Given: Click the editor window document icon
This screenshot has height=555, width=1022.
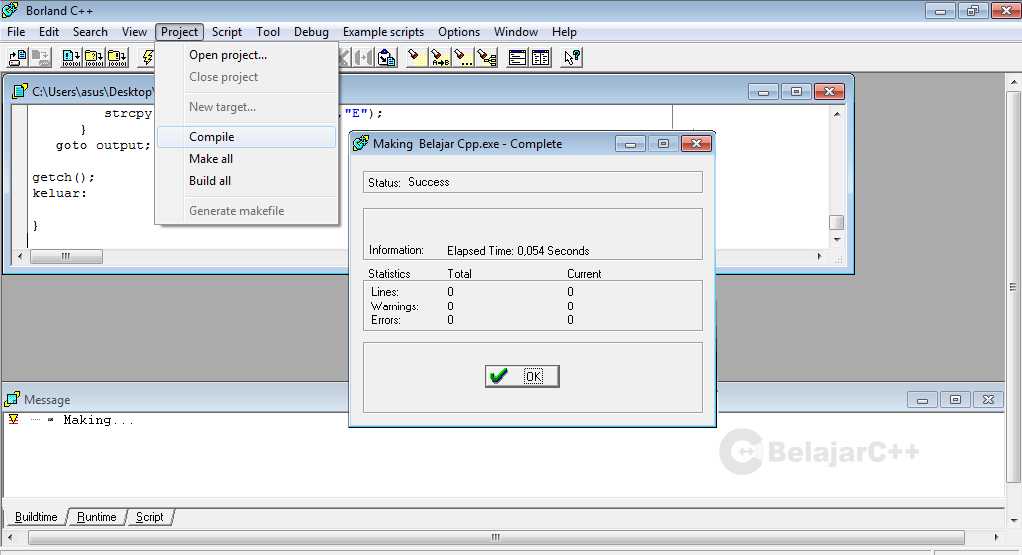Looking at the screenshot, I should tap(20, 91).
